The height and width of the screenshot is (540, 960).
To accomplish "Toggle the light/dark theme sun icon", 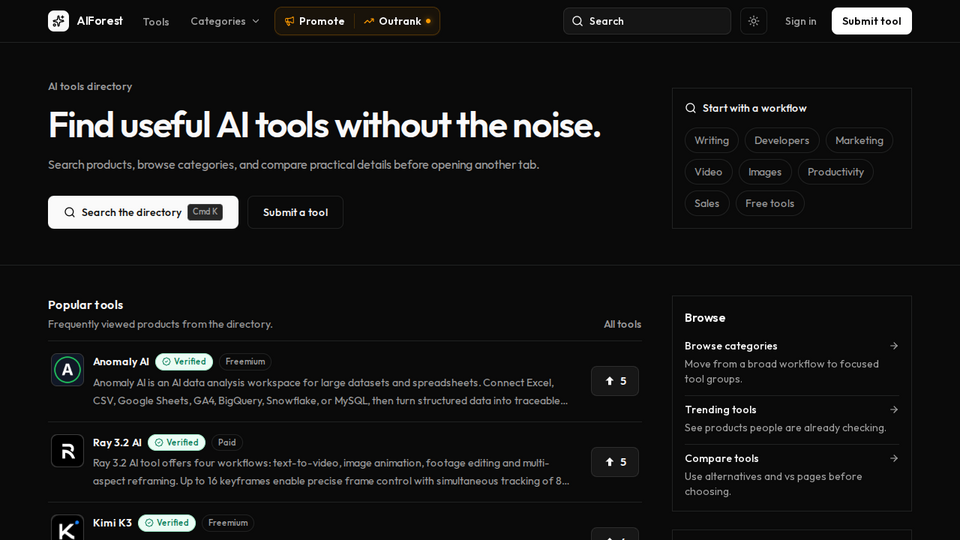I will pyautogui.click(x=753, y=21).
